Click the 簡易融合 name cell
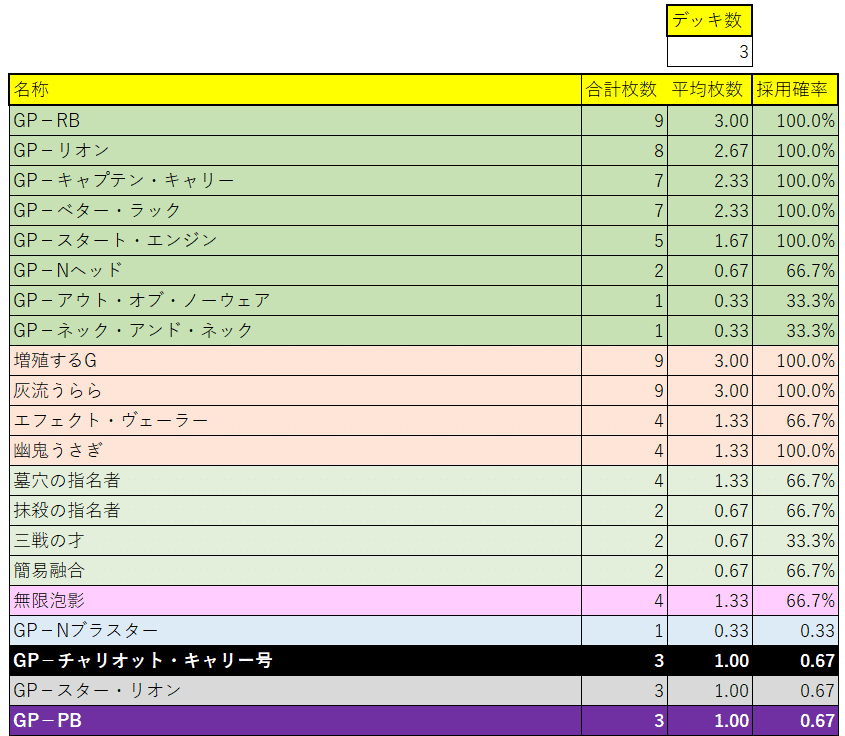The height and width of the screenshot is (736, 845). coord(295,571)
